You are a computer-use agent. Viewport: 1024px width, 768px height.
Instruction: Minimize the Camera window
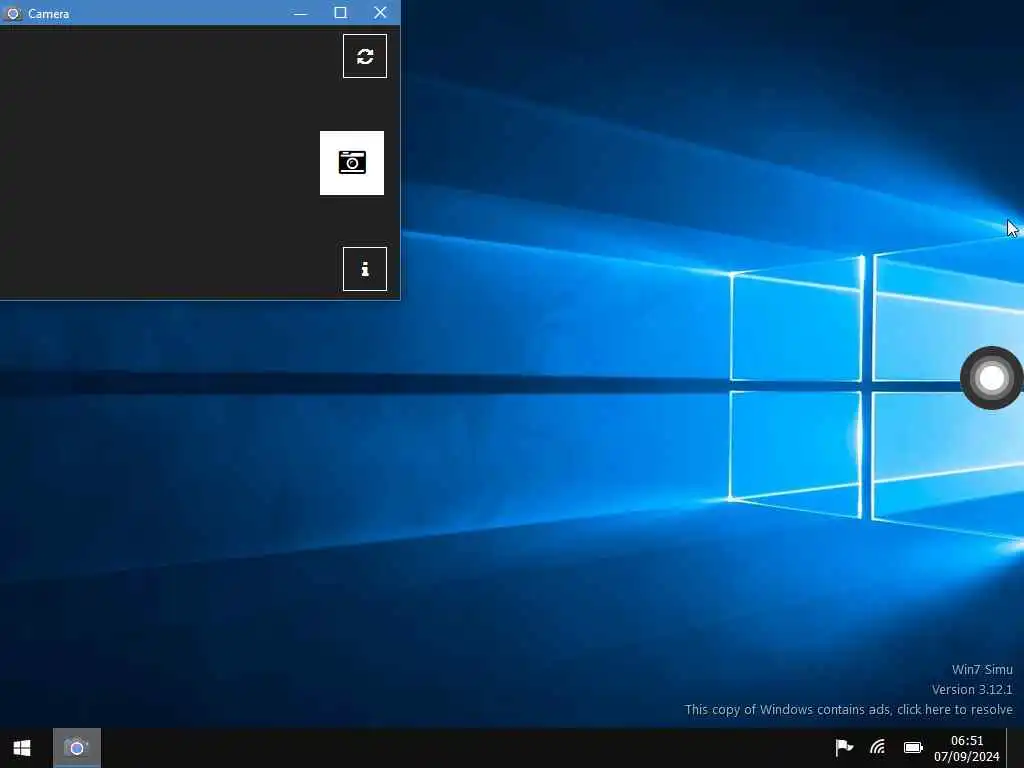(300, 13)
